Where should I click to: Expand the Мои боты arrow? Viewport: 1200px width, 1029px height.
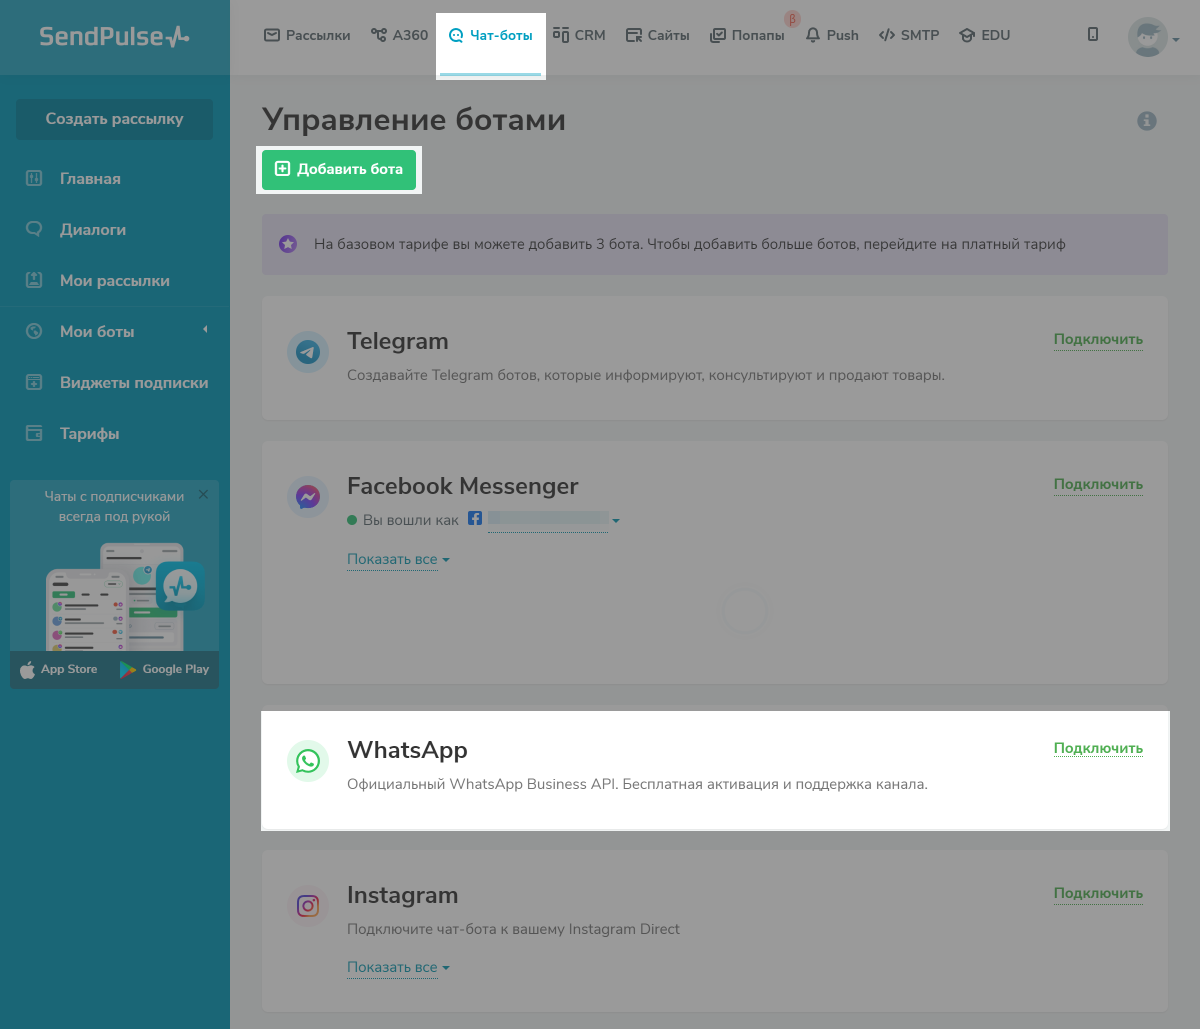coord(205,330)
